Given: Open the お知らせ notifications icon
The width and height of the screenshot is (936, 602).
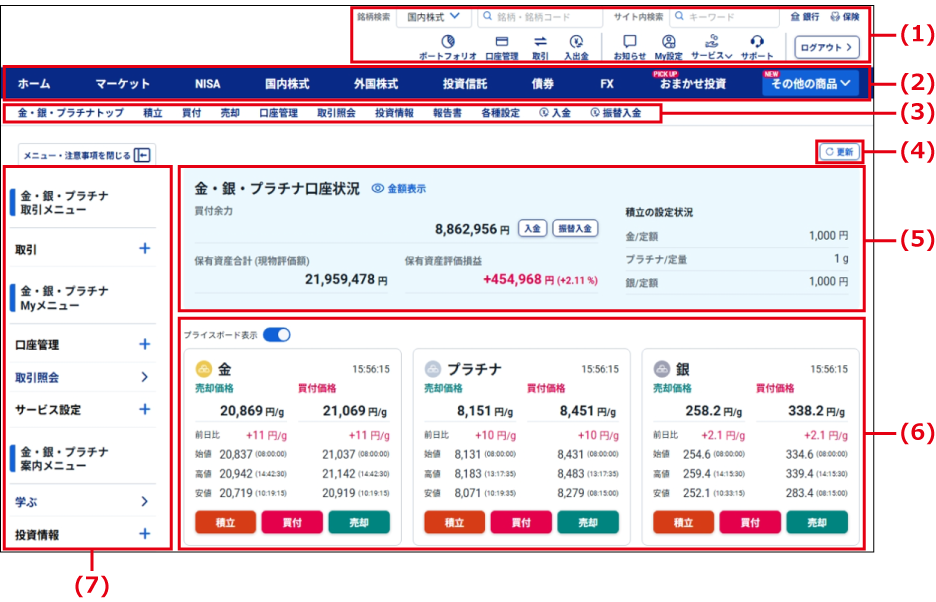Looking at the screenshot, I should [629, 42].
